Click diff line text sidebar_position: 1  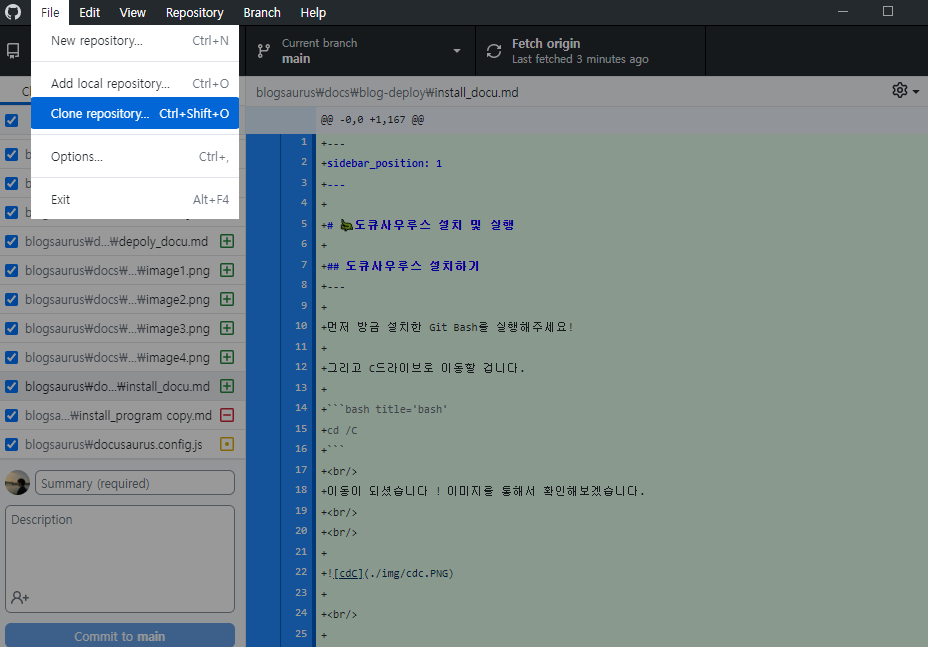pos(384,163)
